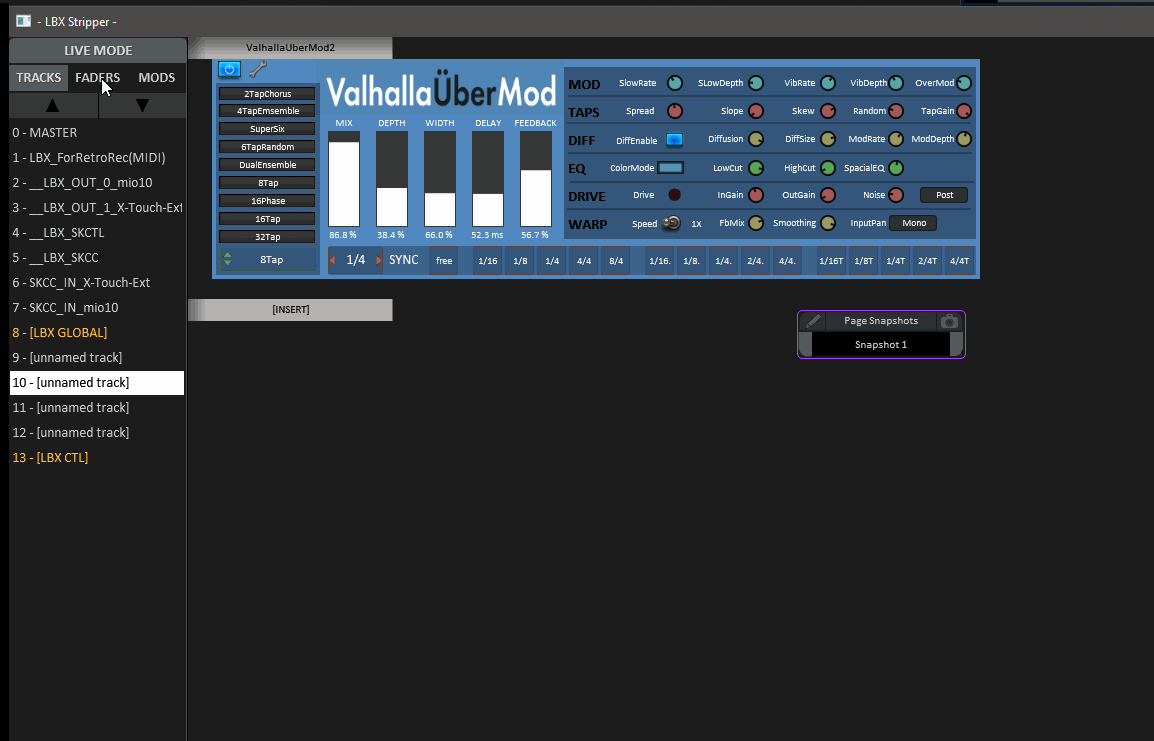Select the 2/4. dotted division button
This screenshot has width=1154, height=741.
[x=755, y=261]
